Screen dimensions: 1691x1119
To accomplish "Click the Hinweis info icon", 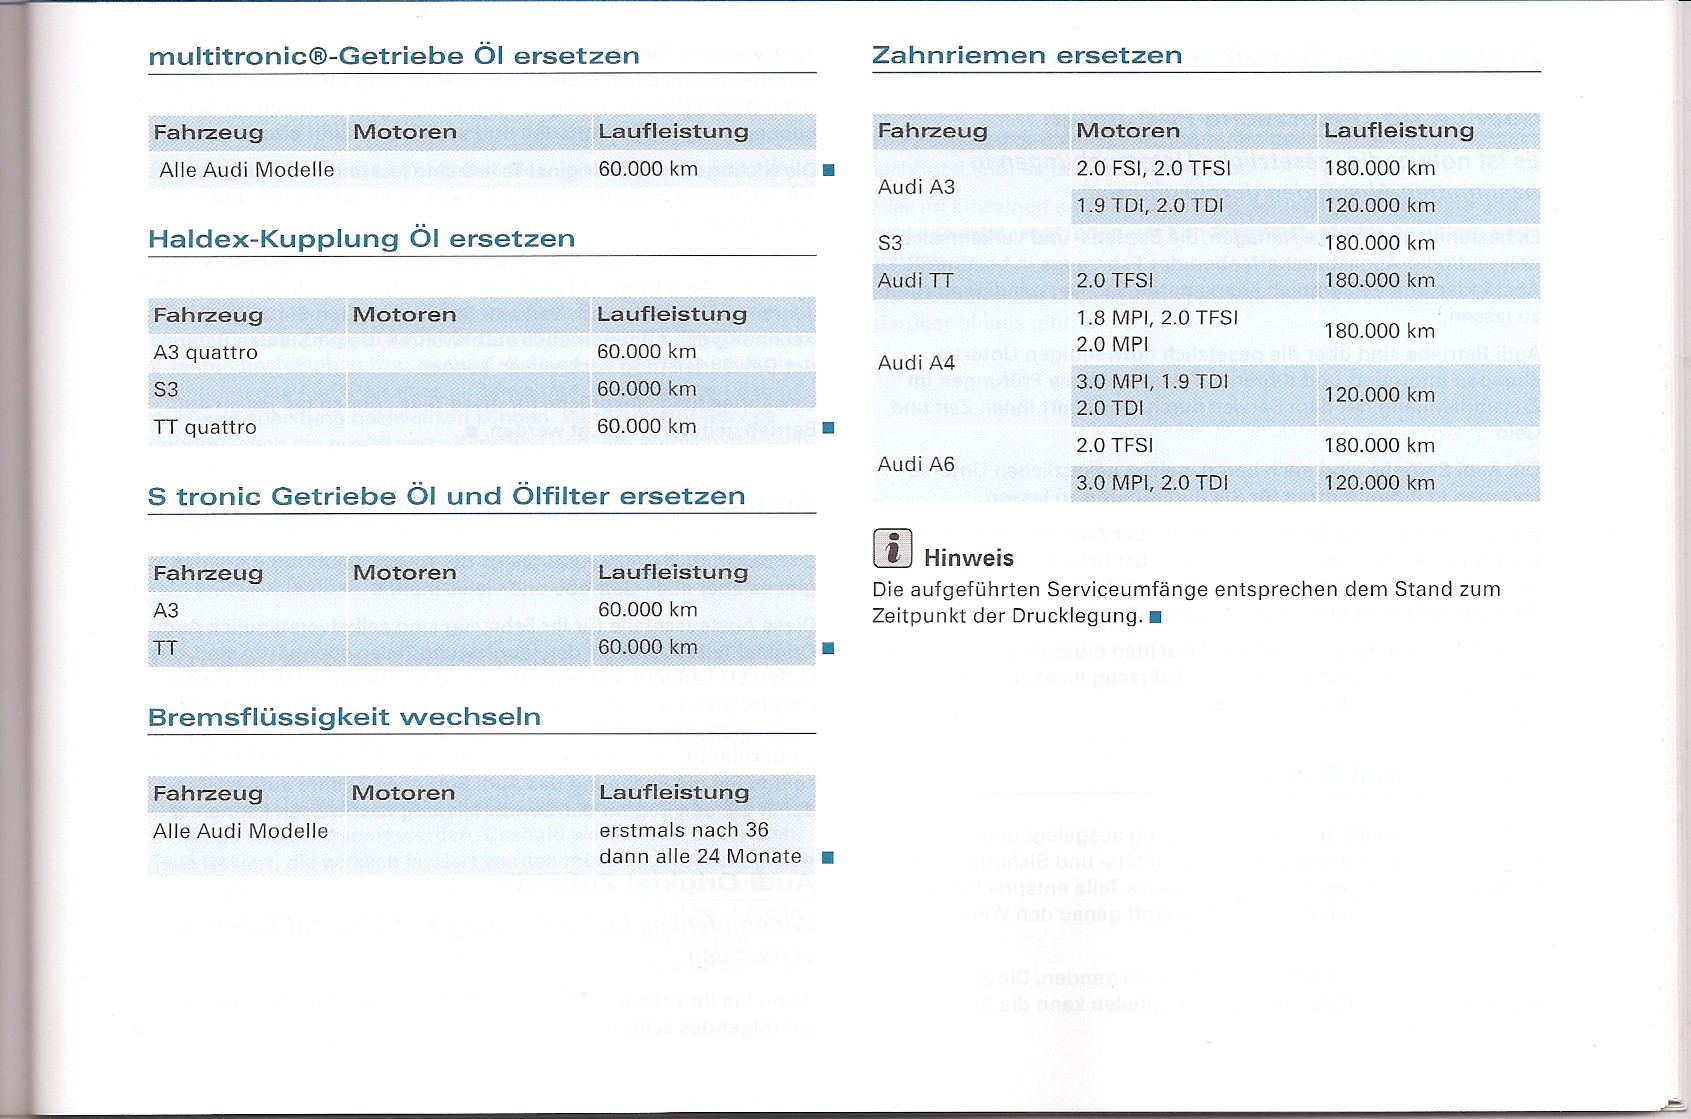I will (892, 548).
